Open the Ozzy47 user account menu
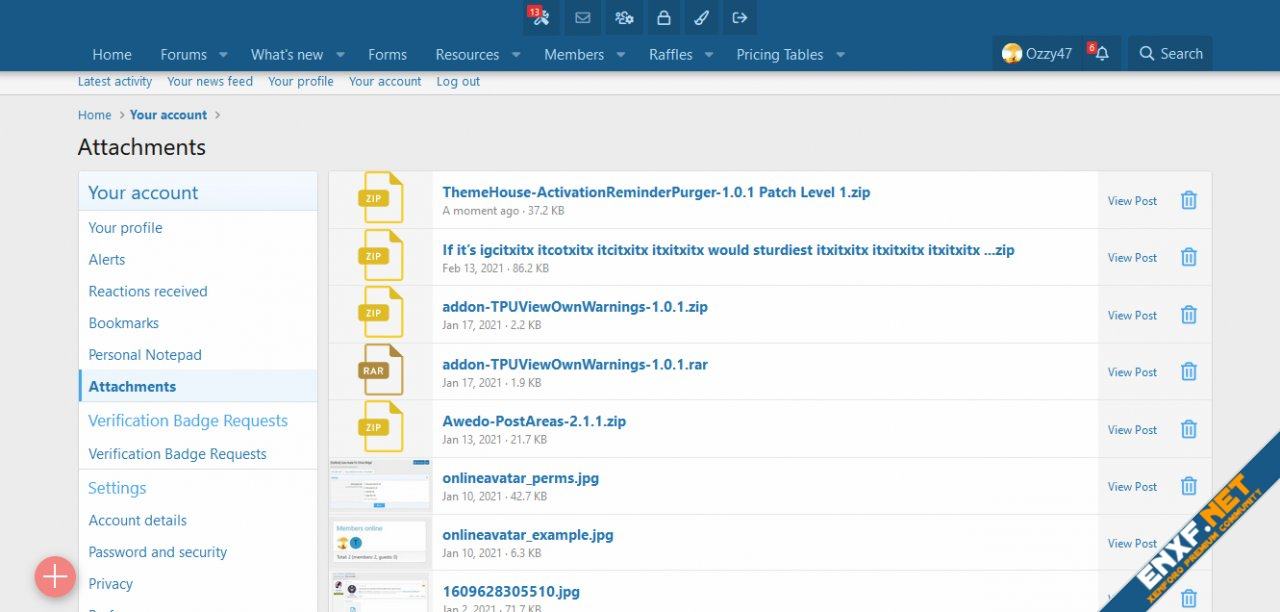Screen dimensions: 1280x612 click(1037, 54)
